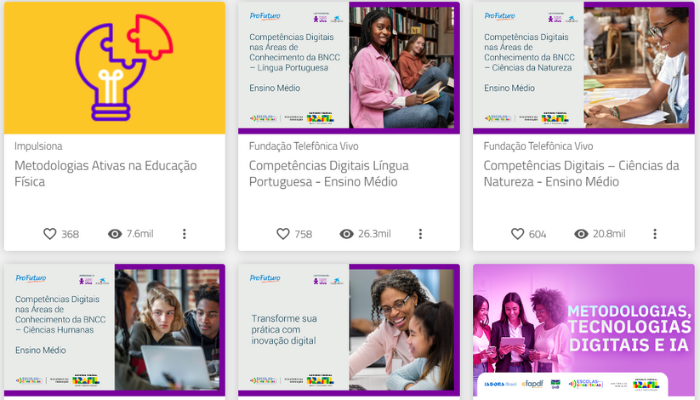Open Competências Digitais – Ciências da Natureza title
This screenshot has height=400, width=700.
(581, 174)
